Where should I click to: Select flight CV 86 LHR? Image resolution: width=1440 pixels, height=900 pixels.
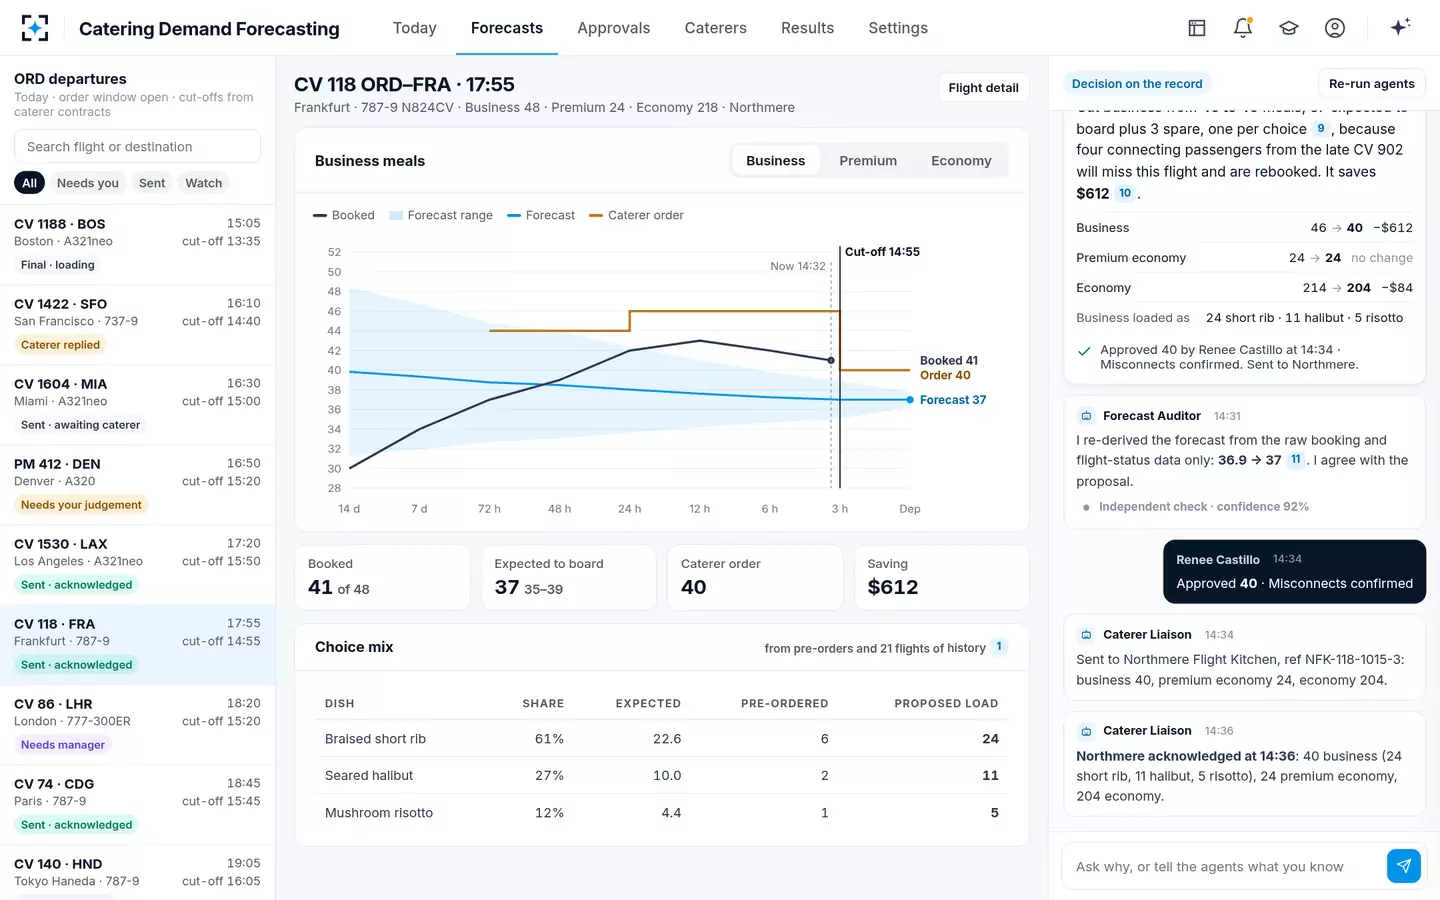[137, 725]
